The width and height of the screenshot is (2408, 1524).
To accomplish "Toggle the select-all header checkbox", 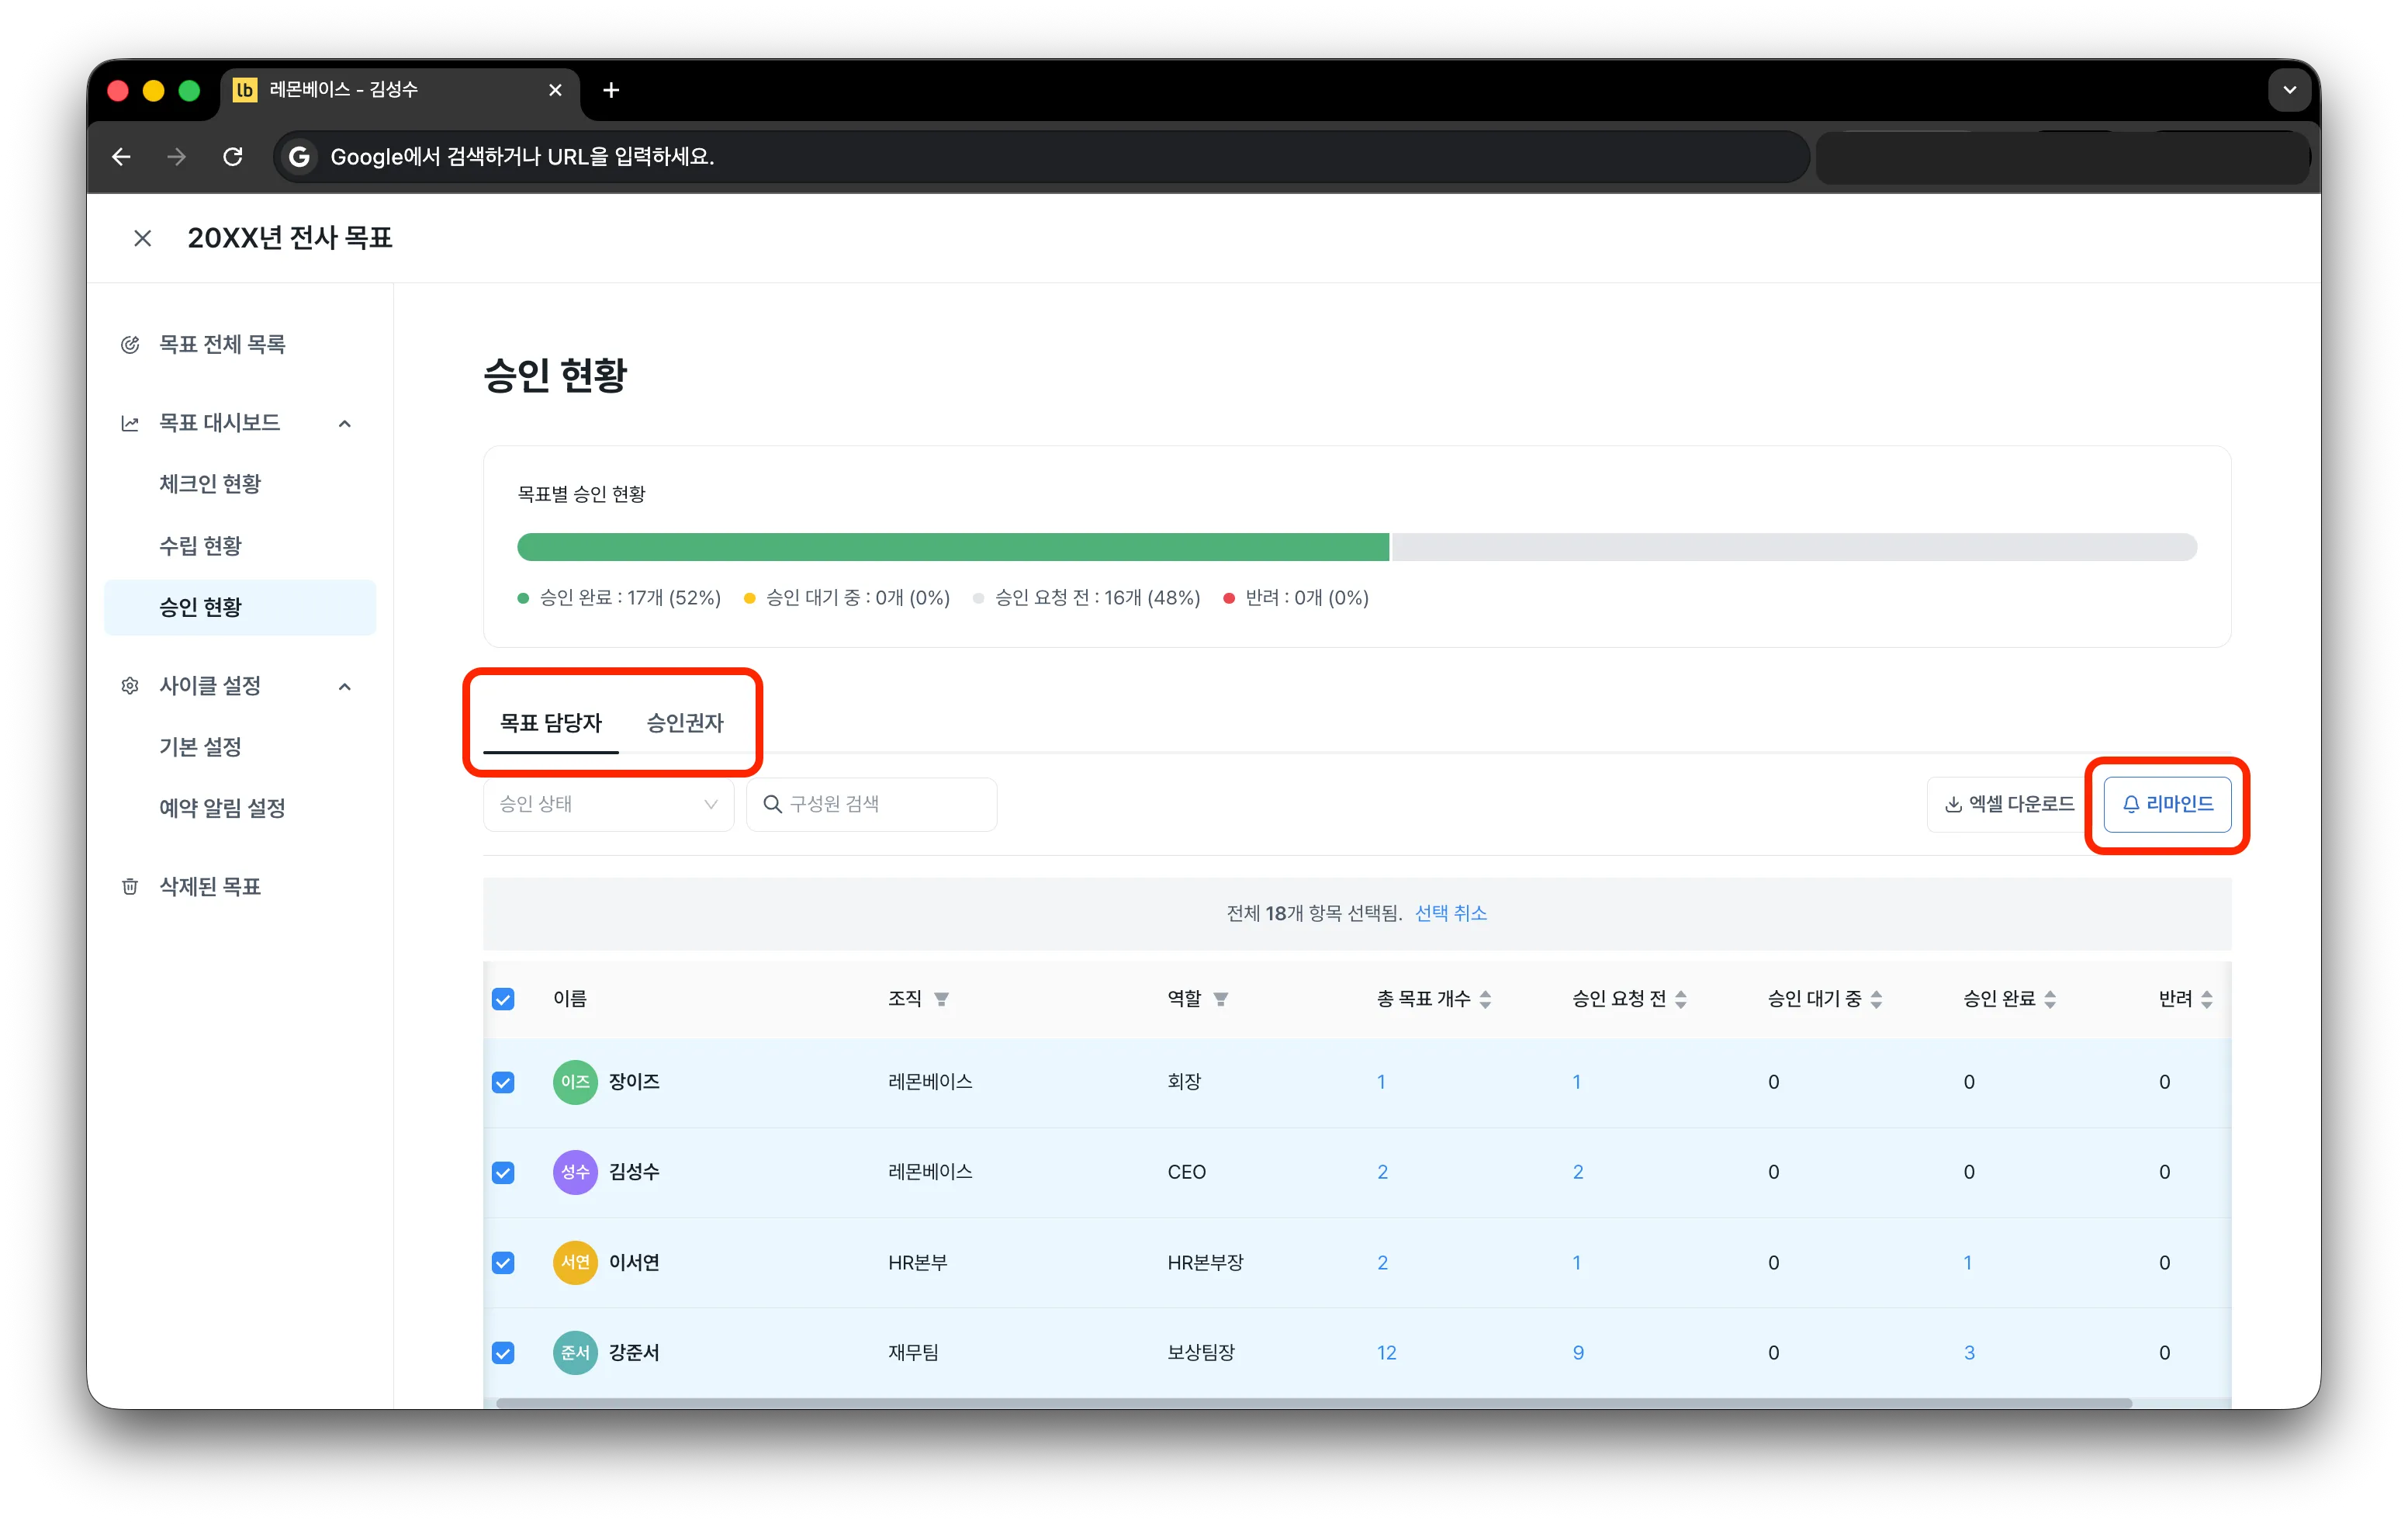I will [503, 999].
